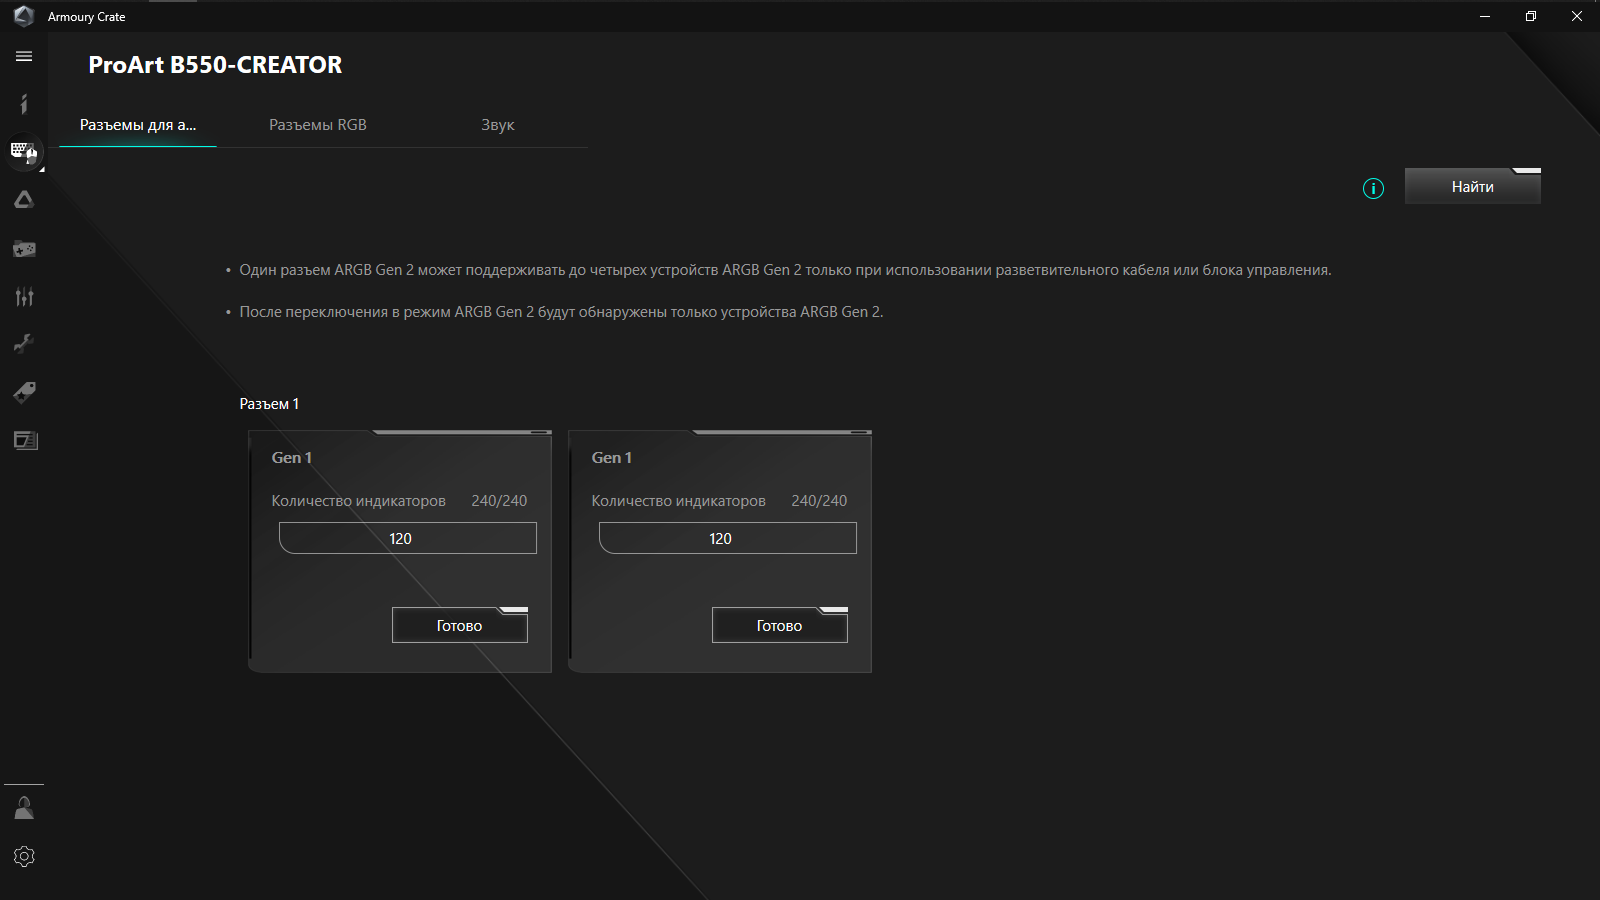Click the Найти button
This screenshot has height=900, width=1600.
[x=1473, y=186]
